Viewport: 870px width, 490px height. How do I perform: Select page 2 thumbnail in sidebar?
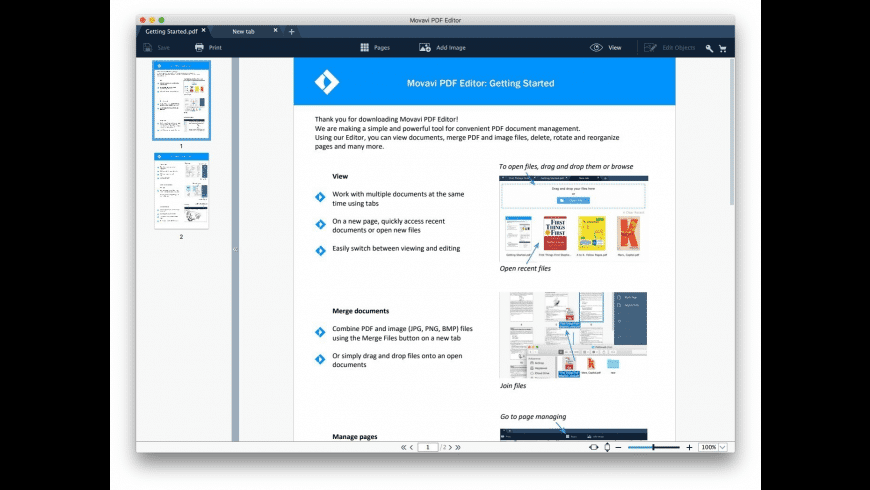(x=181, y=191)
